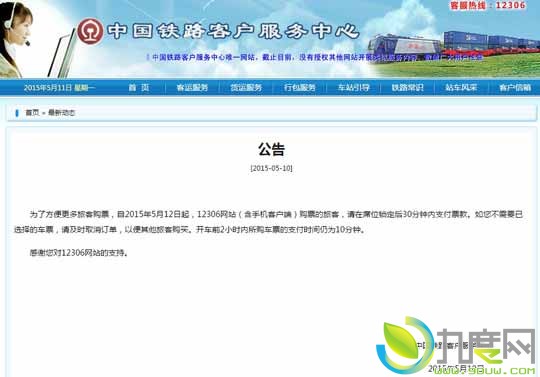Go to 行包服务 in navigation bar
The height and width of the screenshot is (377, 540).
pyautogui.click(x=300, y=87)
